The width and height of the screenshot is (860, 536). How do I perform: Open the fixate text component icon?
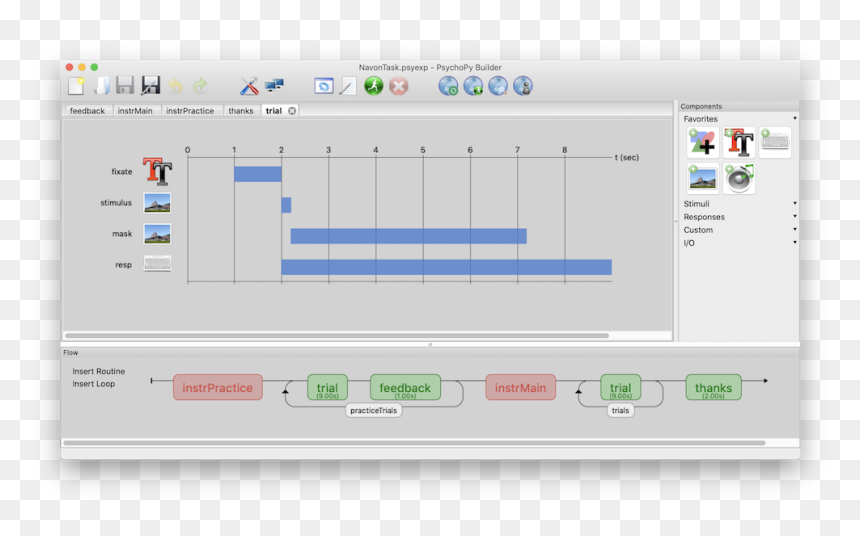pyautogui.click(x=157, y=171)
